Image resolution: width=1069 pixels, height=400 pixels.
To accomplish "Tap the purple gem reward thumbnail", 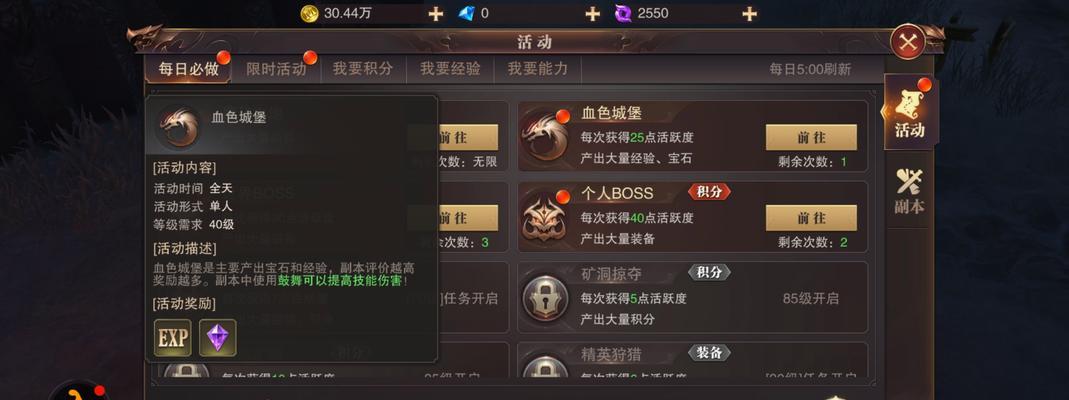I will (217, 337).
